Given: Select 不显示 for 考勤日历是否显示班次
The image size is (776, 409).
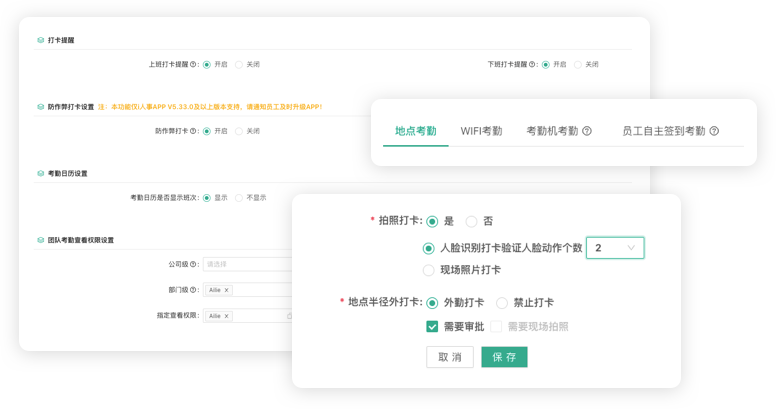Looking at the screenshot, I should click(239, 198).
